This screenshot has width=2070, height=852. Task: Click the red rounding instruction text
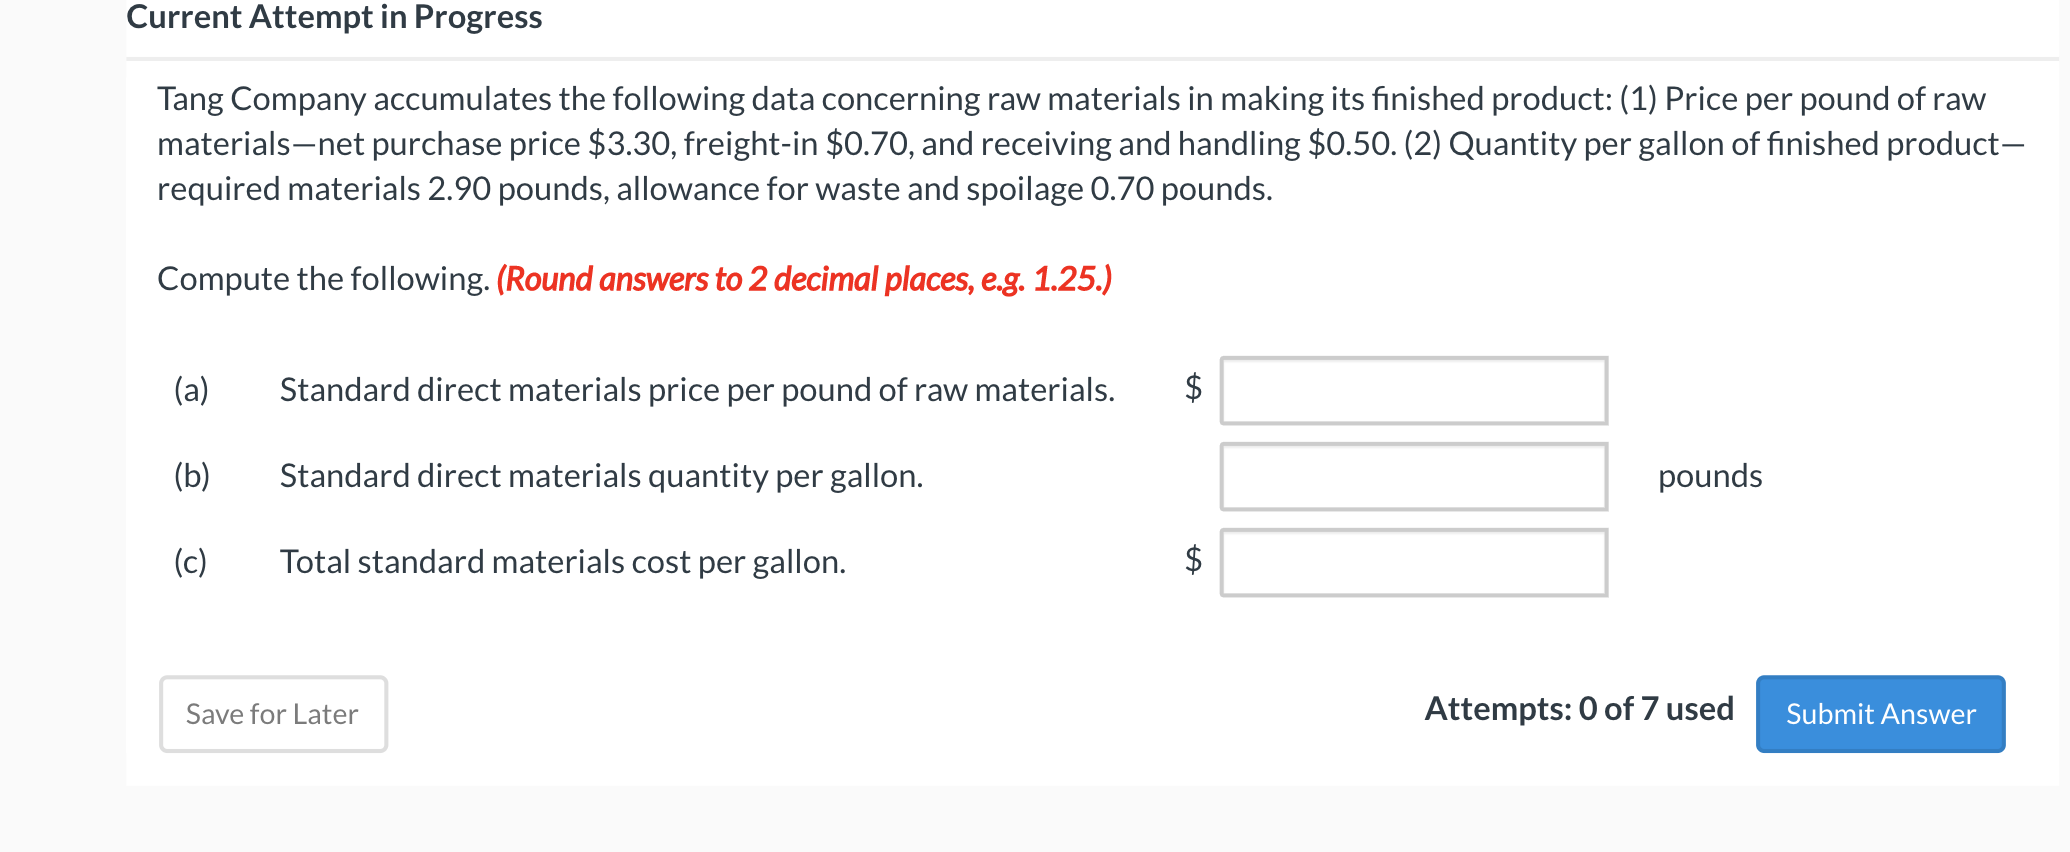click(x=804, y=279)
